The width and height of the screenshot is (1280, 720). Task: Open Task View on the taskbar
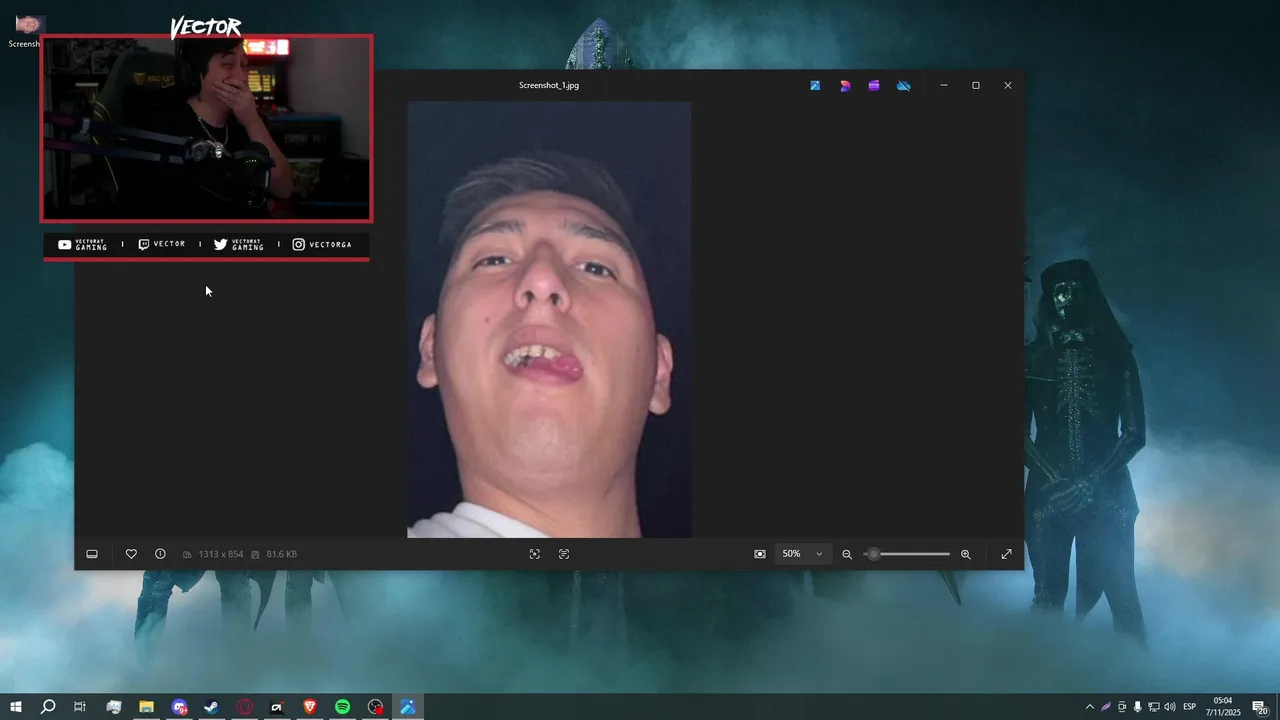(x=80, y=707)
